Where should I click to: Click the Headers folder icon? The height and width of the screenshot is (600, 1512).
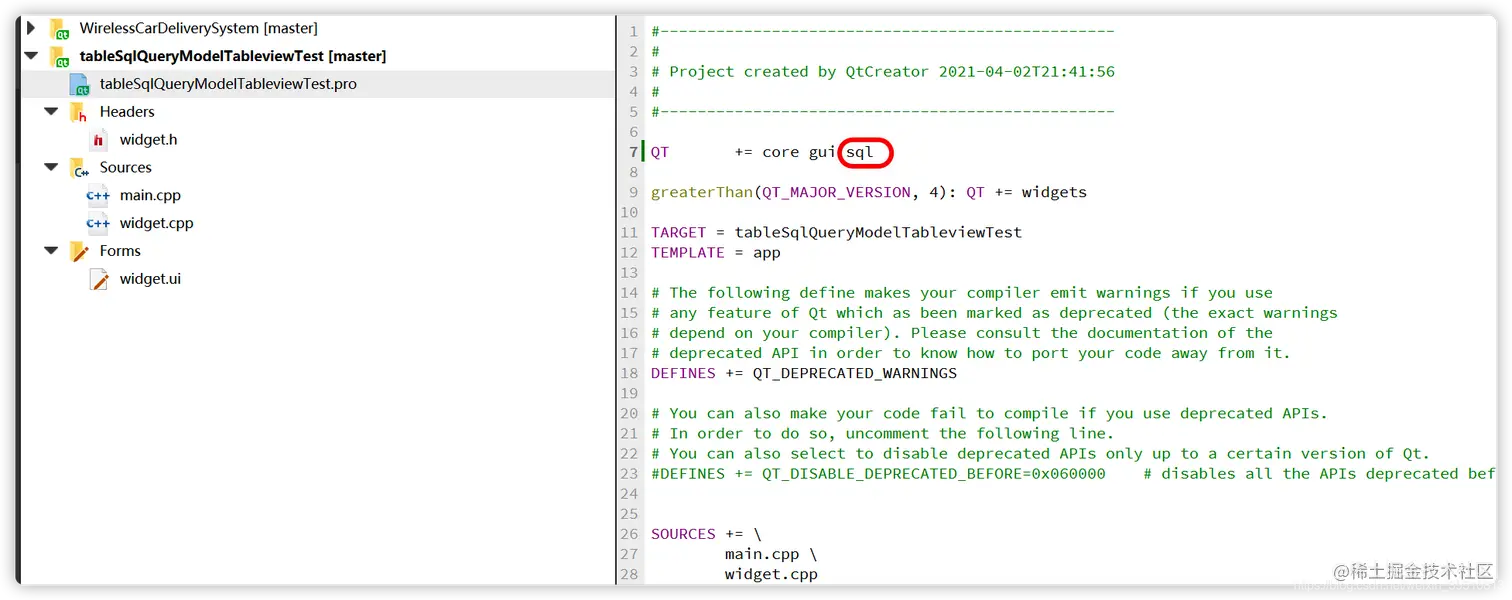(78, 111)
